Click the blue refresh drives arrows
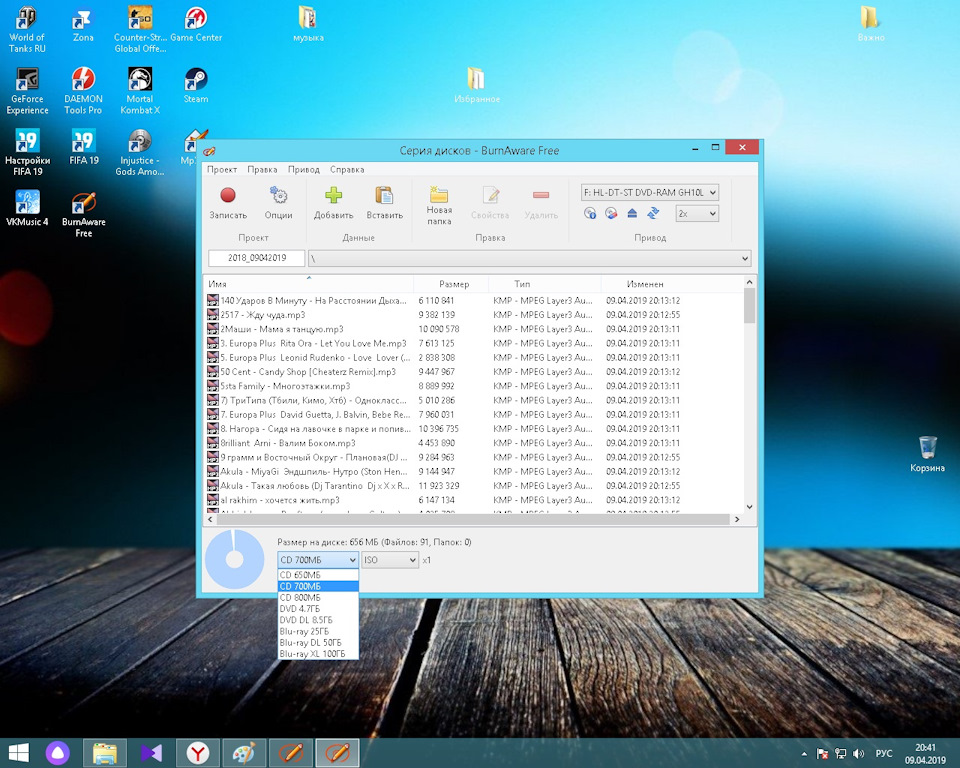The height and width of the screenshot is (768, 960). click(653, 213)
